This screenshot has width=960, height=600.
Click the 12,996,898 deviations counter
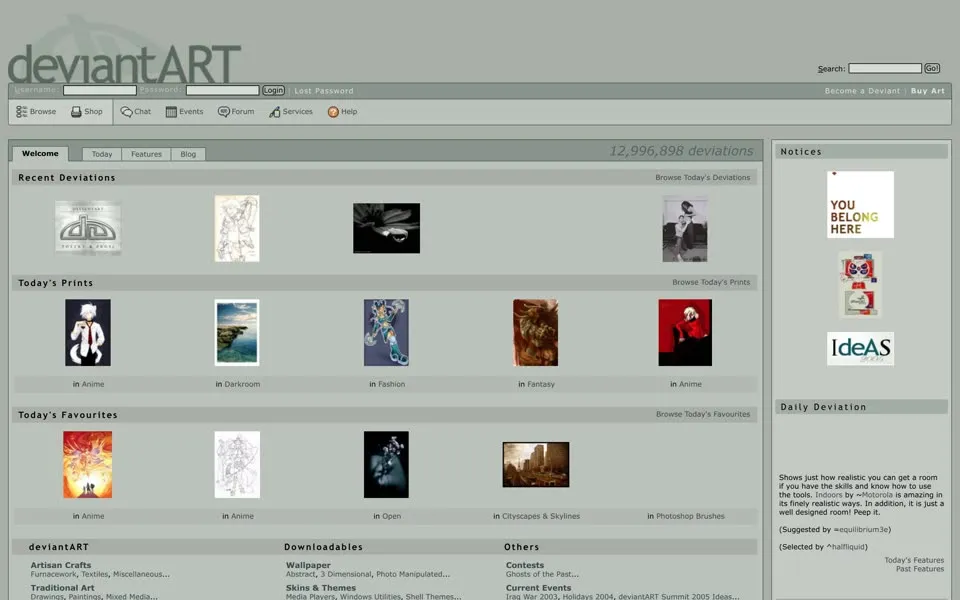click(681, 151)
